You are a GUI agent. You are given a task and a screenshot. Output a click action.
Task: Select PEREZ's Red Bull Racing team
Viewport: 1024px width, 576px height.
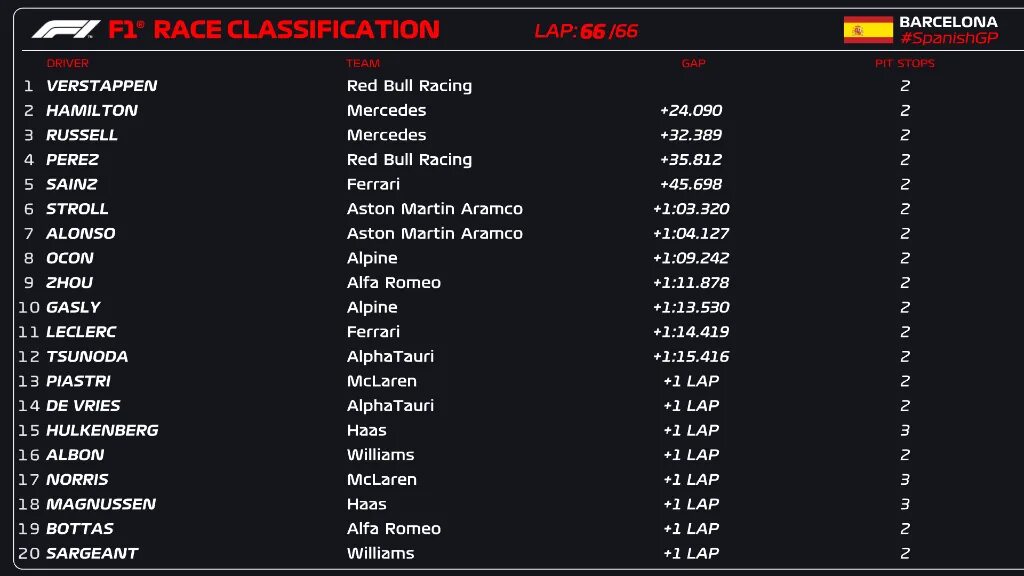pyautogui.click(x=409, y=160)
